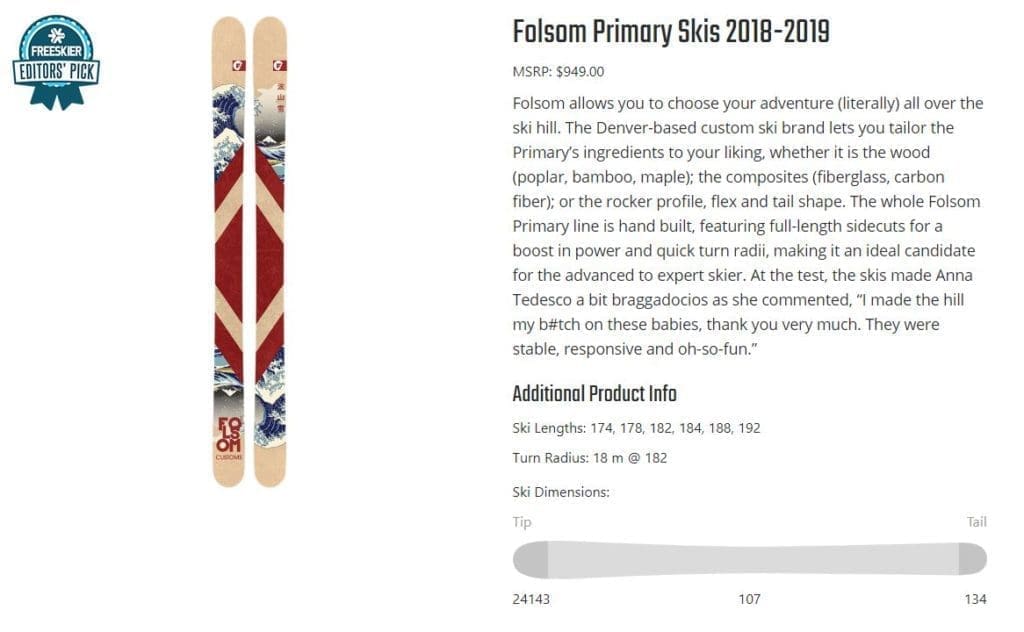The image size is (1024, 632).
Task: Click the MSRP $949.00 price text
Action: [558, 71]
